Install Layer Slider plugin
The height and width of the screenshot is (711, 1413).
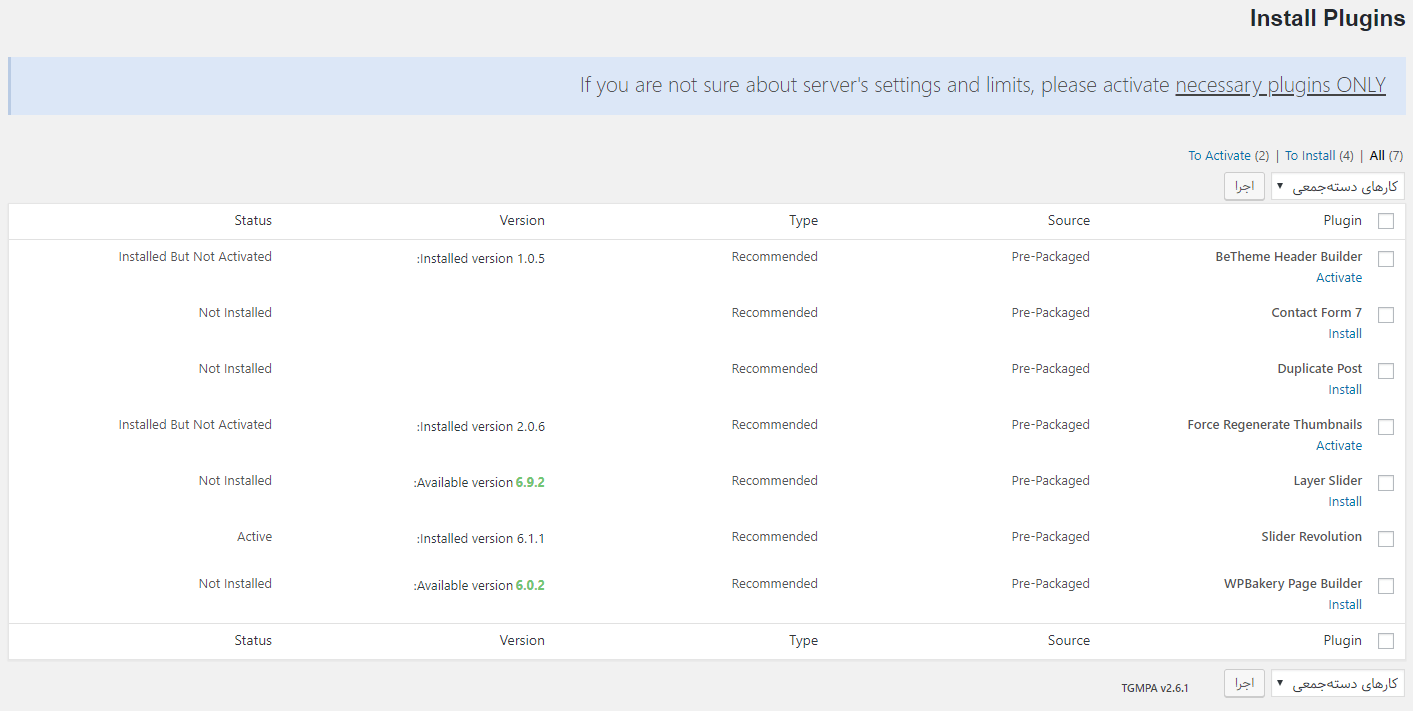pyautogui.click(x=1345, y=502)
